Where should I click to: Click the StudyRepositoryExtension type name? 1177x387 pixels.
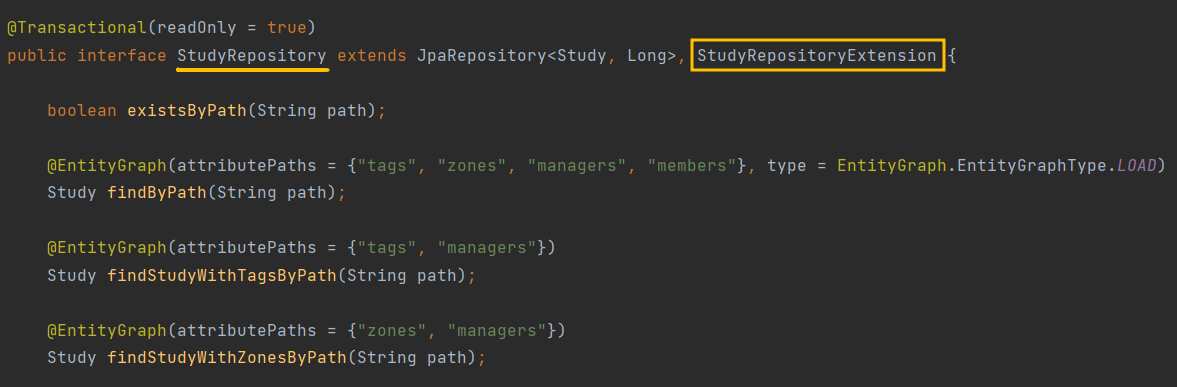coord(817,56)
